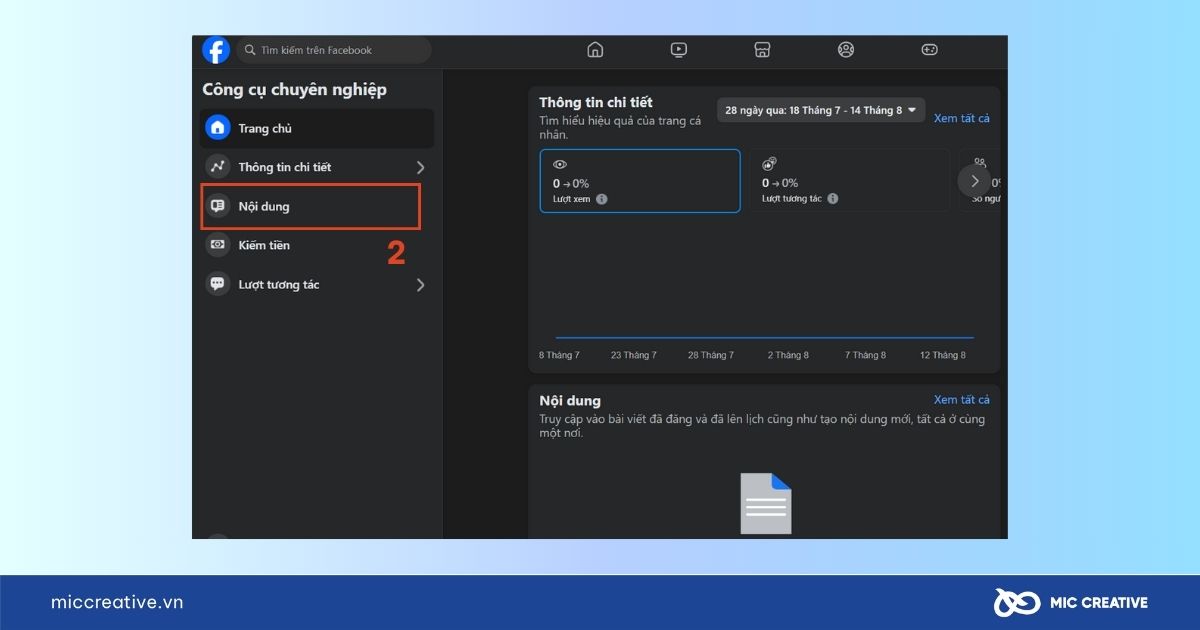Select the Lượt tương tác metric card

click(x=850, y=181)
